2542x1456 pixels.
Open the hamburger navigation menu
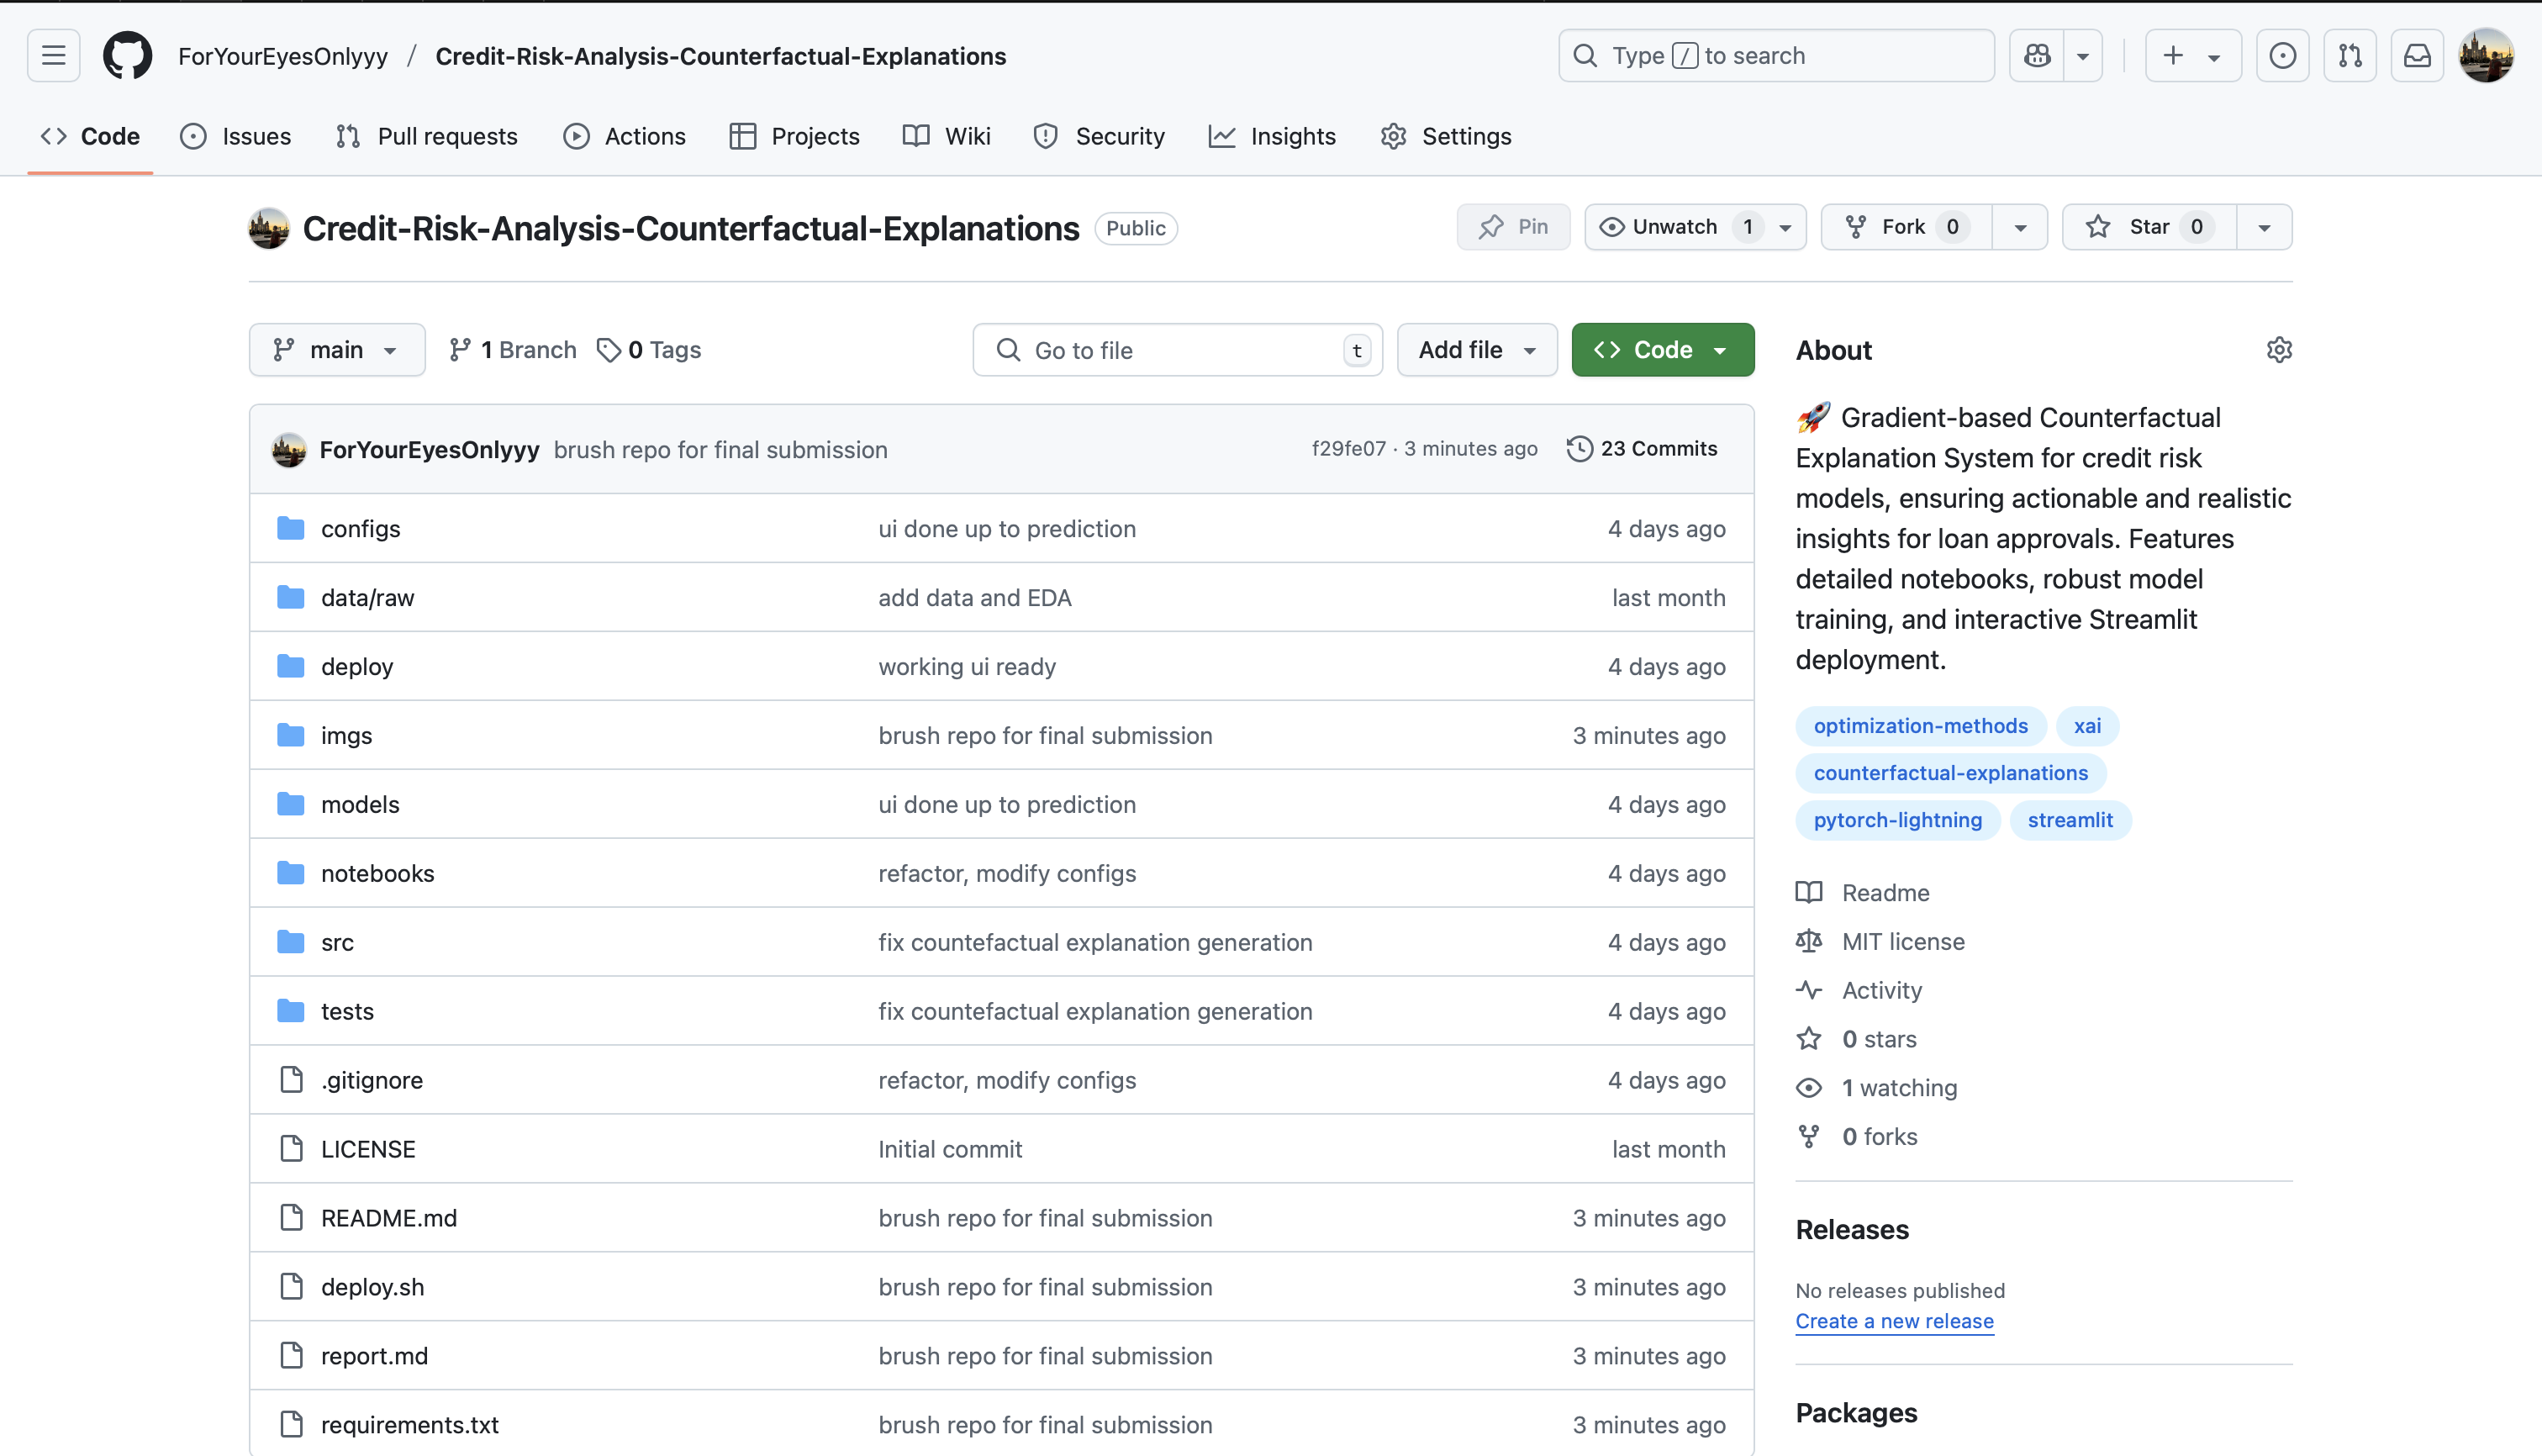click(x=54, y=56)
